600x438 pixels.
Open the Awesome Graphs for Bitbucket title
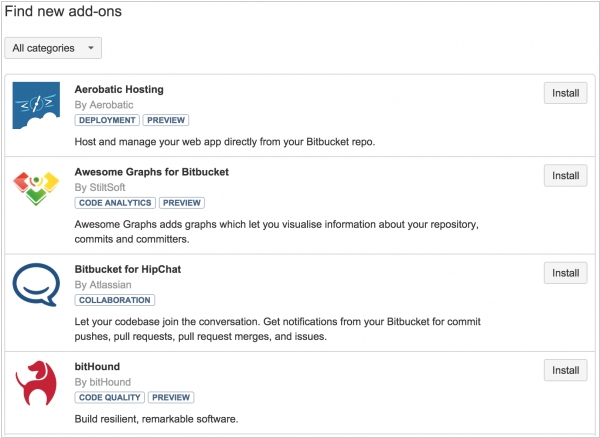(x=152, y=172)
